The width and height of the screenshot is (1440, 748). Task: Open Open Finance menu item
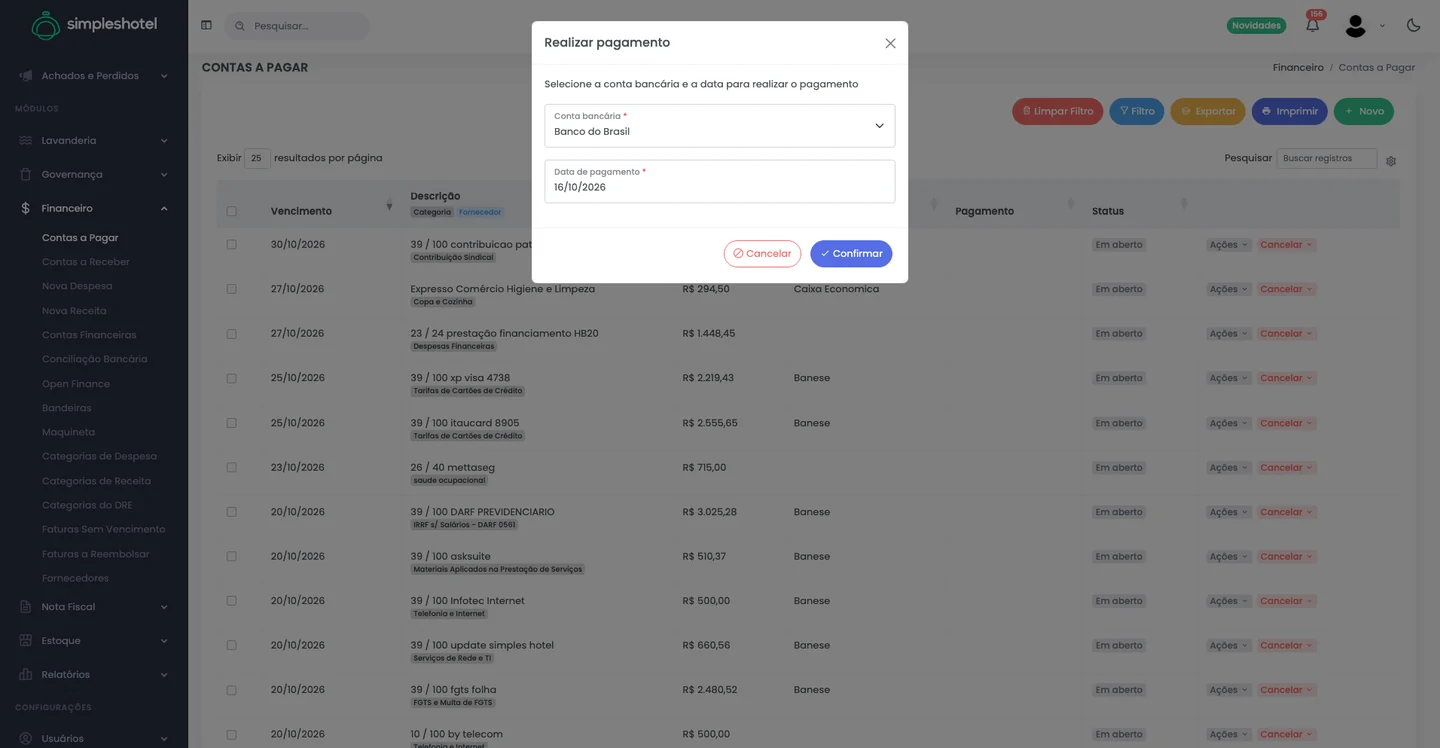pos(76,384)
